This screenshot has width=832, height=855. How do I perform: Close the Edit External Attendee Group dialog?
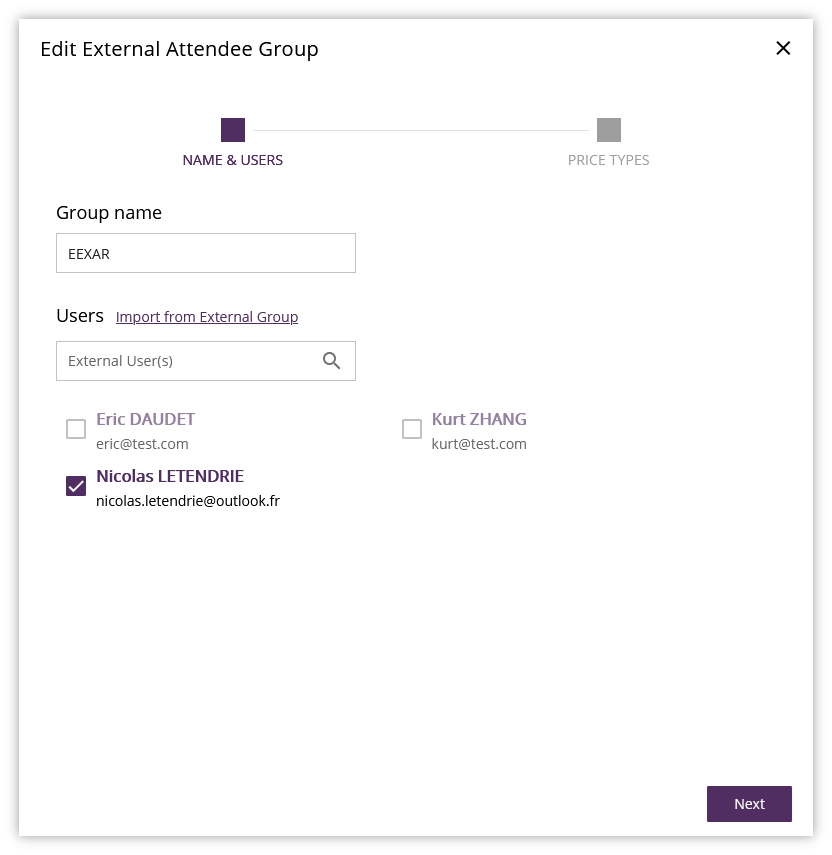[x=783, y=48]
